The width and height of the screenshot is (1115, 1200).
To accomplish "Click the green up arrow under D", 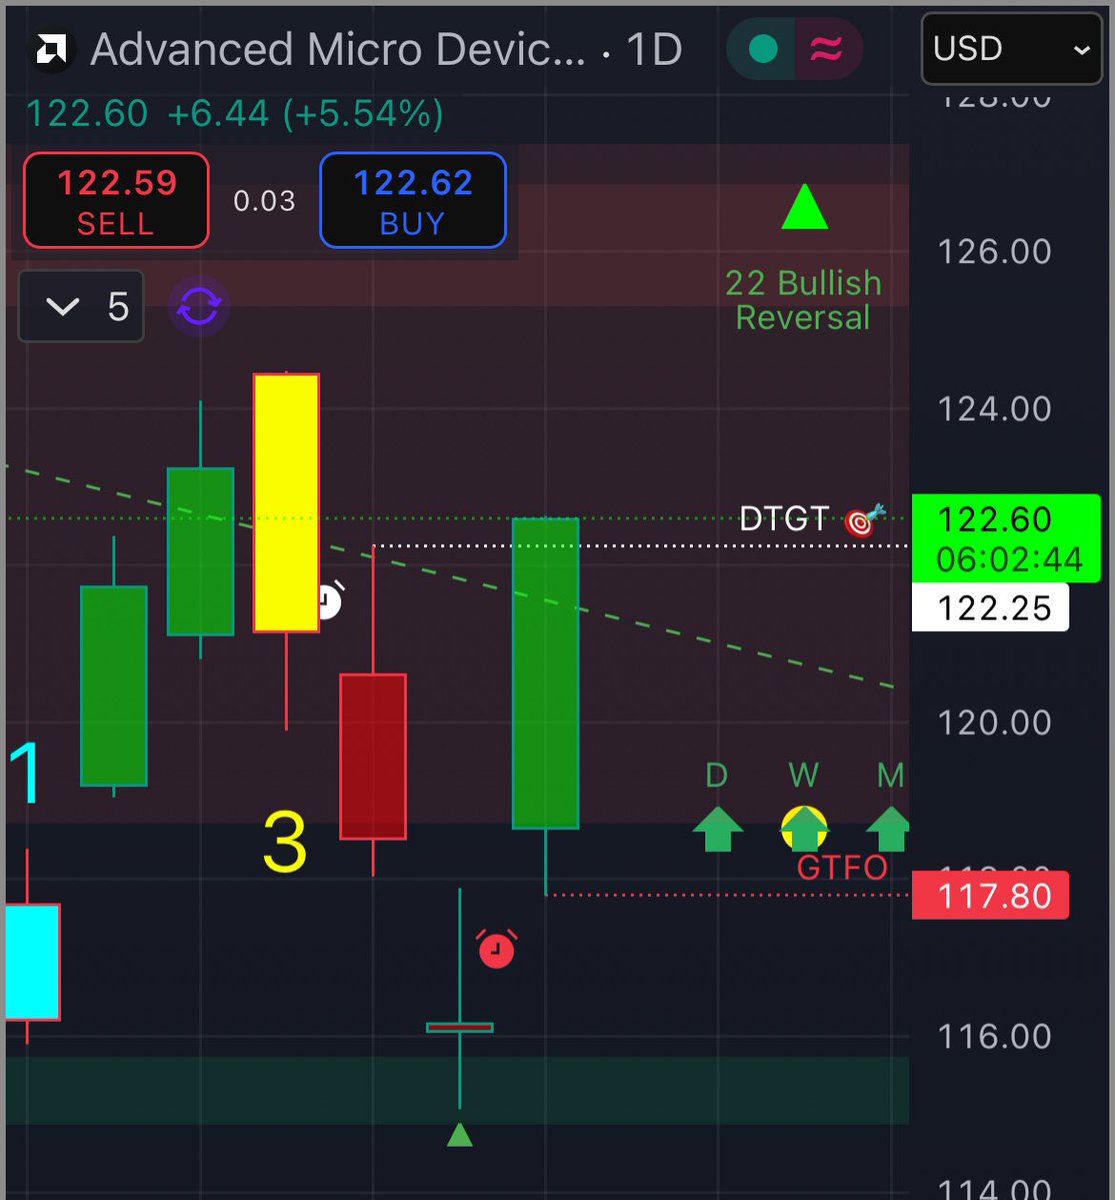I will click(718, 829).
